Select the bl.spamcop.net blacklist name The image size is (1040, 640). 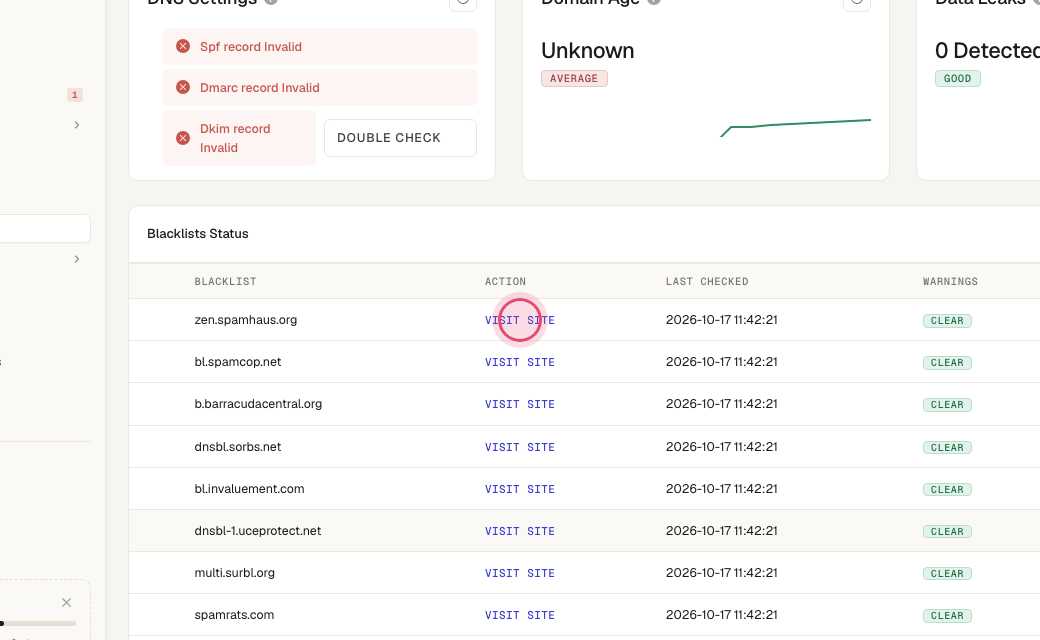coord(237,361)
